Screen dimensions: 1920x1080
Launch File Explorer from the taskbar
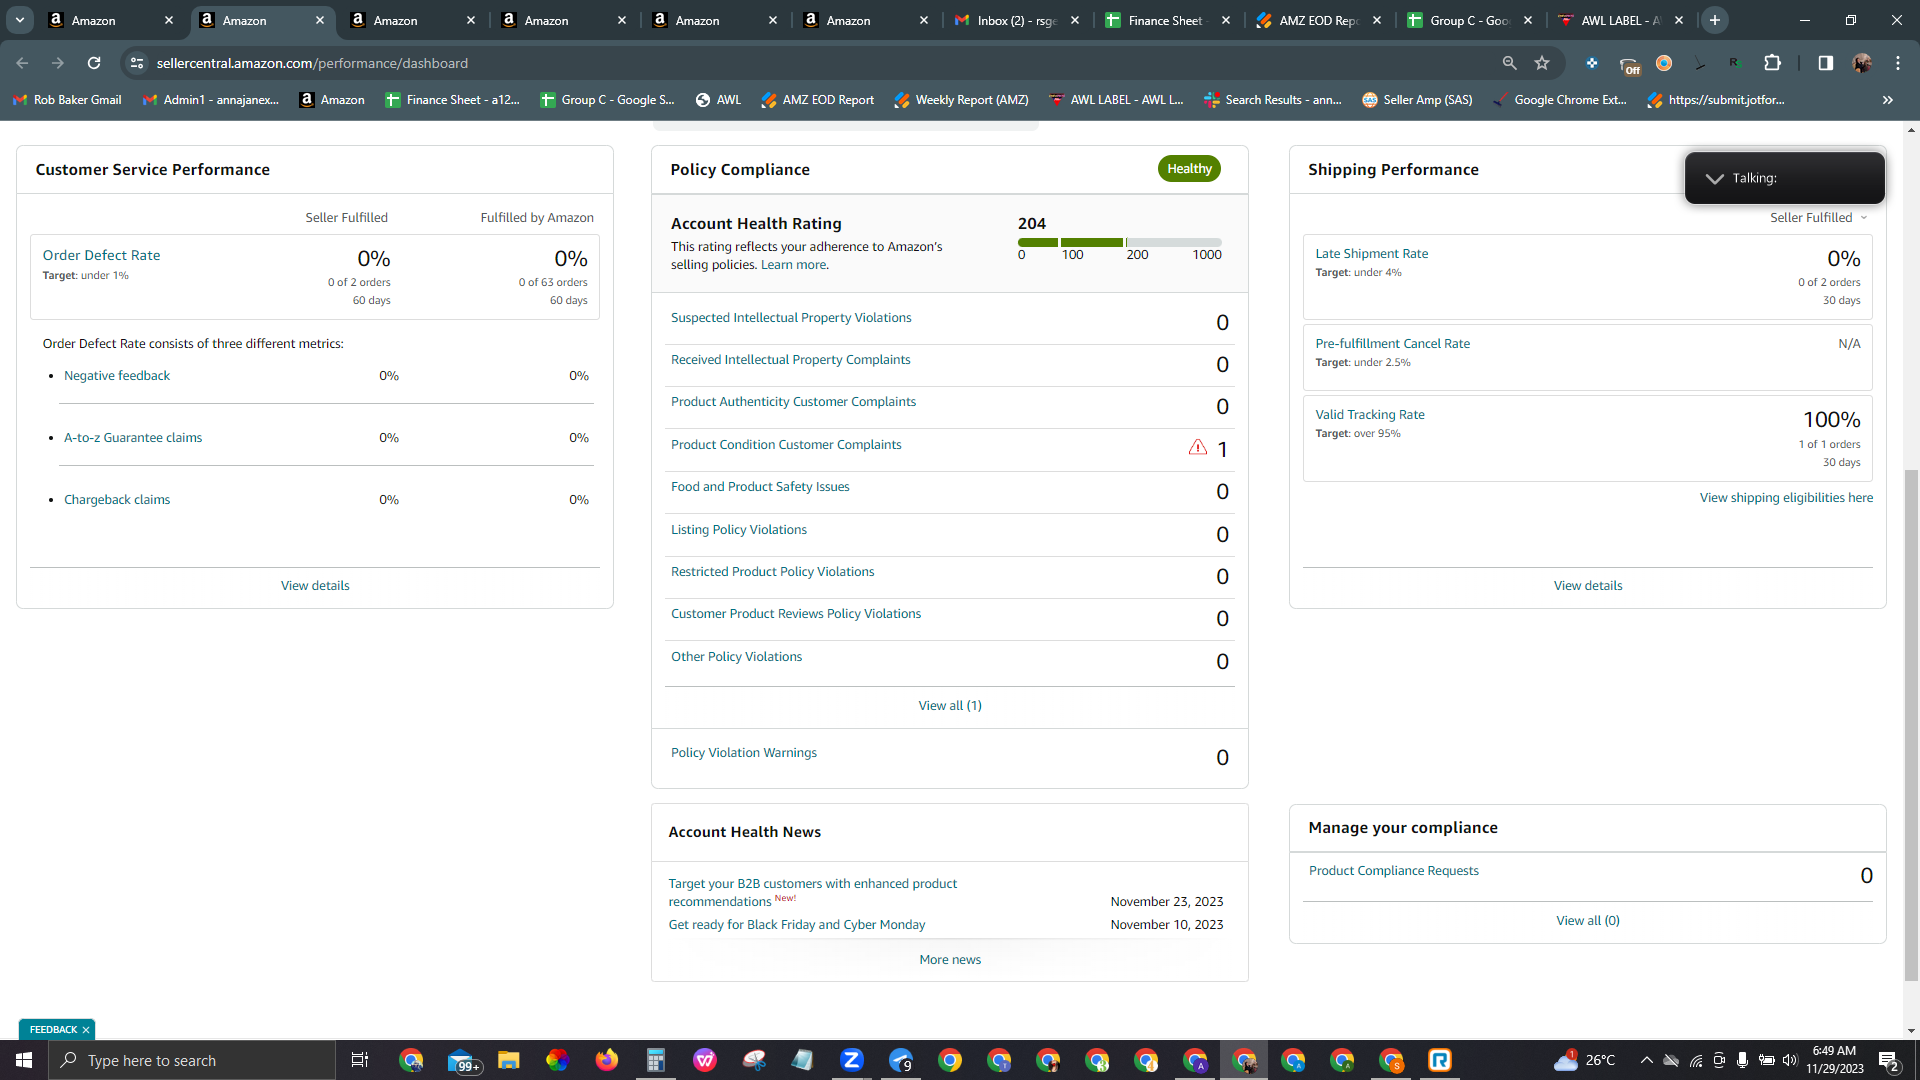click(508, 1060)
